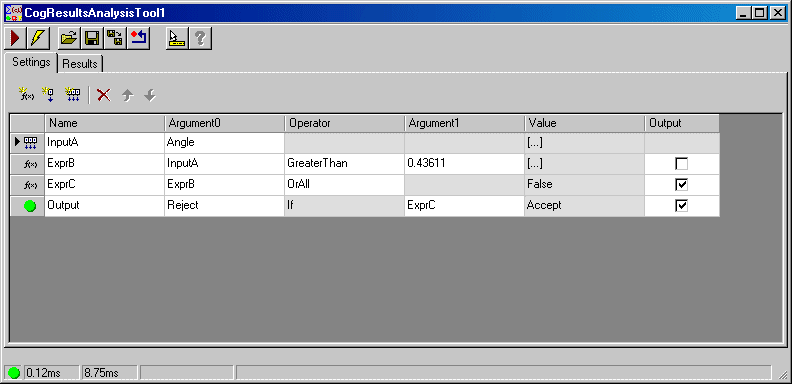Image resolution: width=792 pixels, height=384 pixels.
Task: Maximize the CogResultsAnalysisTool1 window
Action: pos(759,14)
